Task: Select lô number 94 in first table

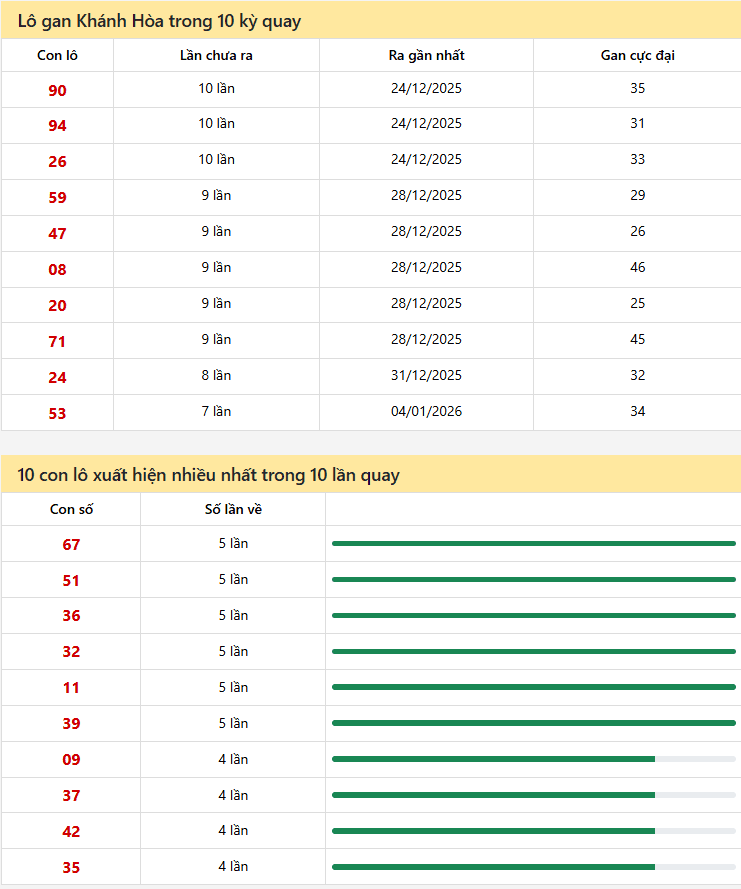Action: 57,126
